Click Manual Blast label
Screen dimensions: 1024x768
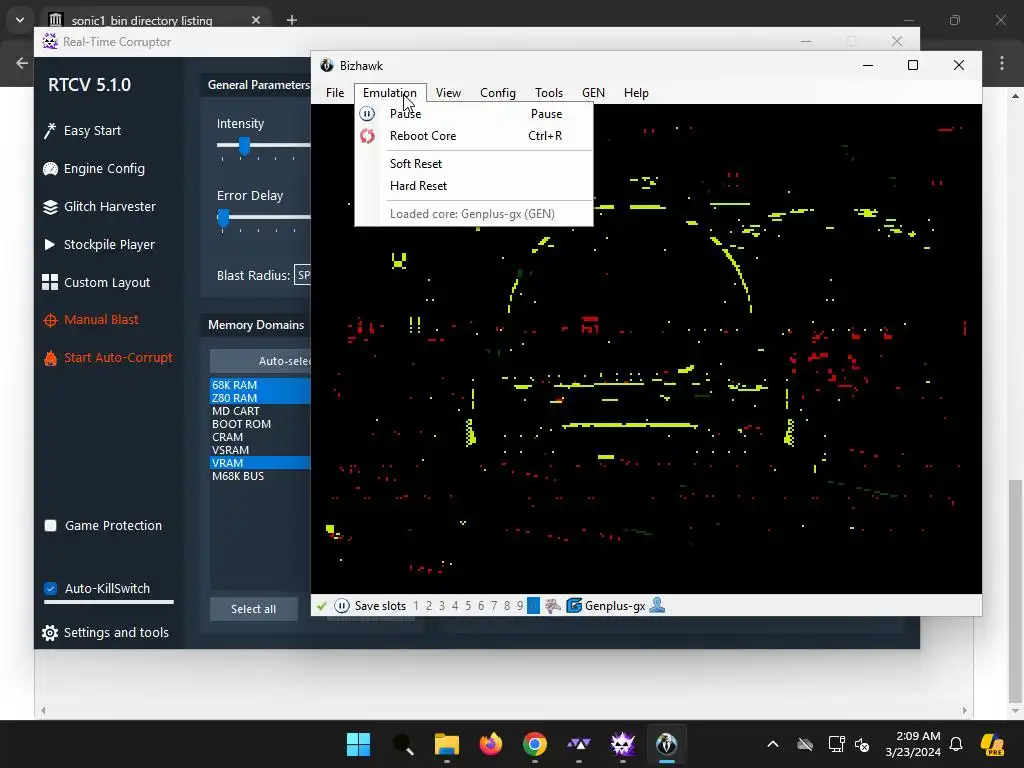pyautogui.click(x=101, y=320)
